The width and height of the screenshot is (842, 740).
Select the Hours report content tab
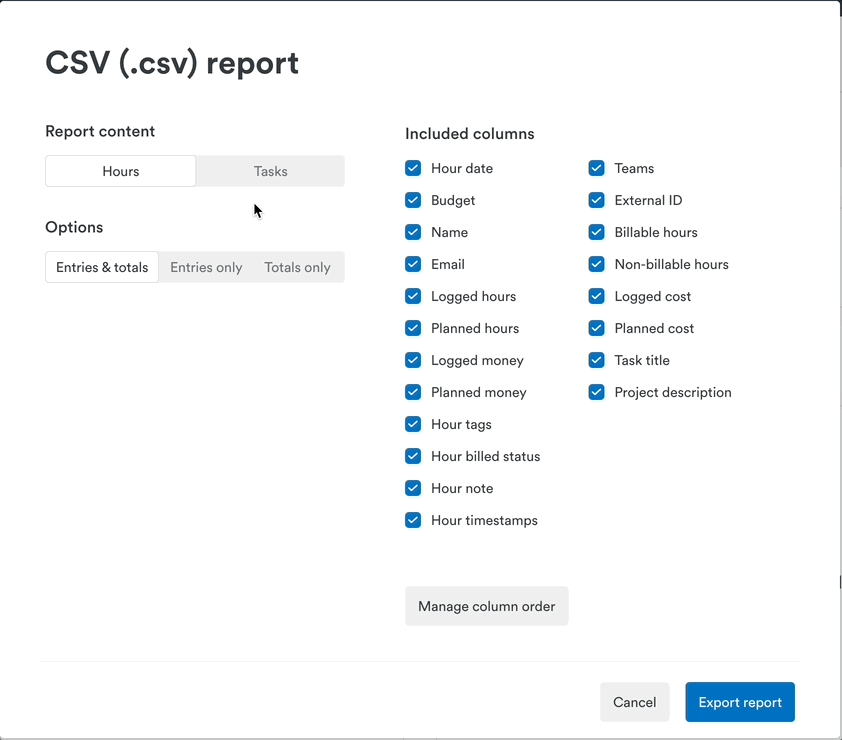point(121,171)
